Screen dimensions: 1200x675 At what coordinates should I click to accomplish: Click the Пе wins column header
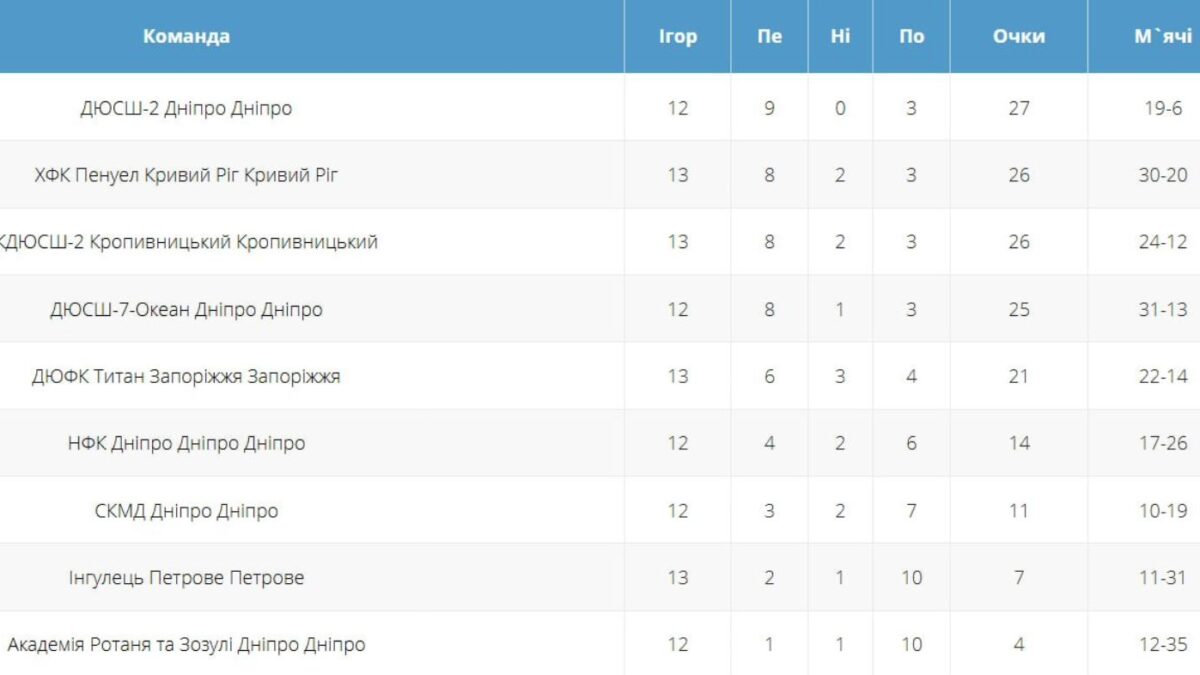(x=769, y=36)
